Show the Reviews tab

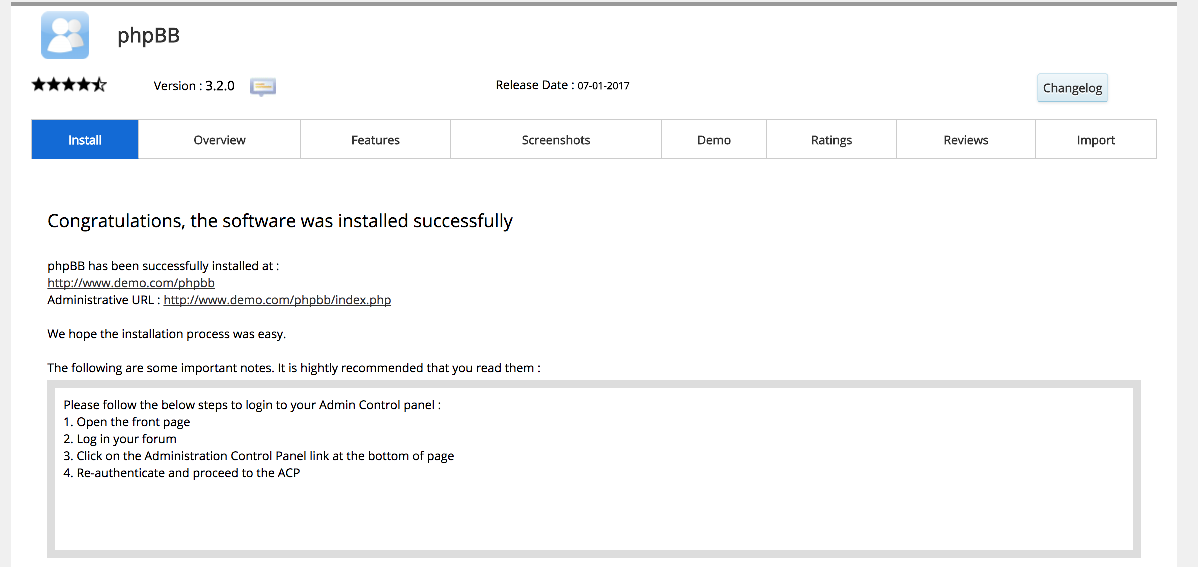coord(966,140)
